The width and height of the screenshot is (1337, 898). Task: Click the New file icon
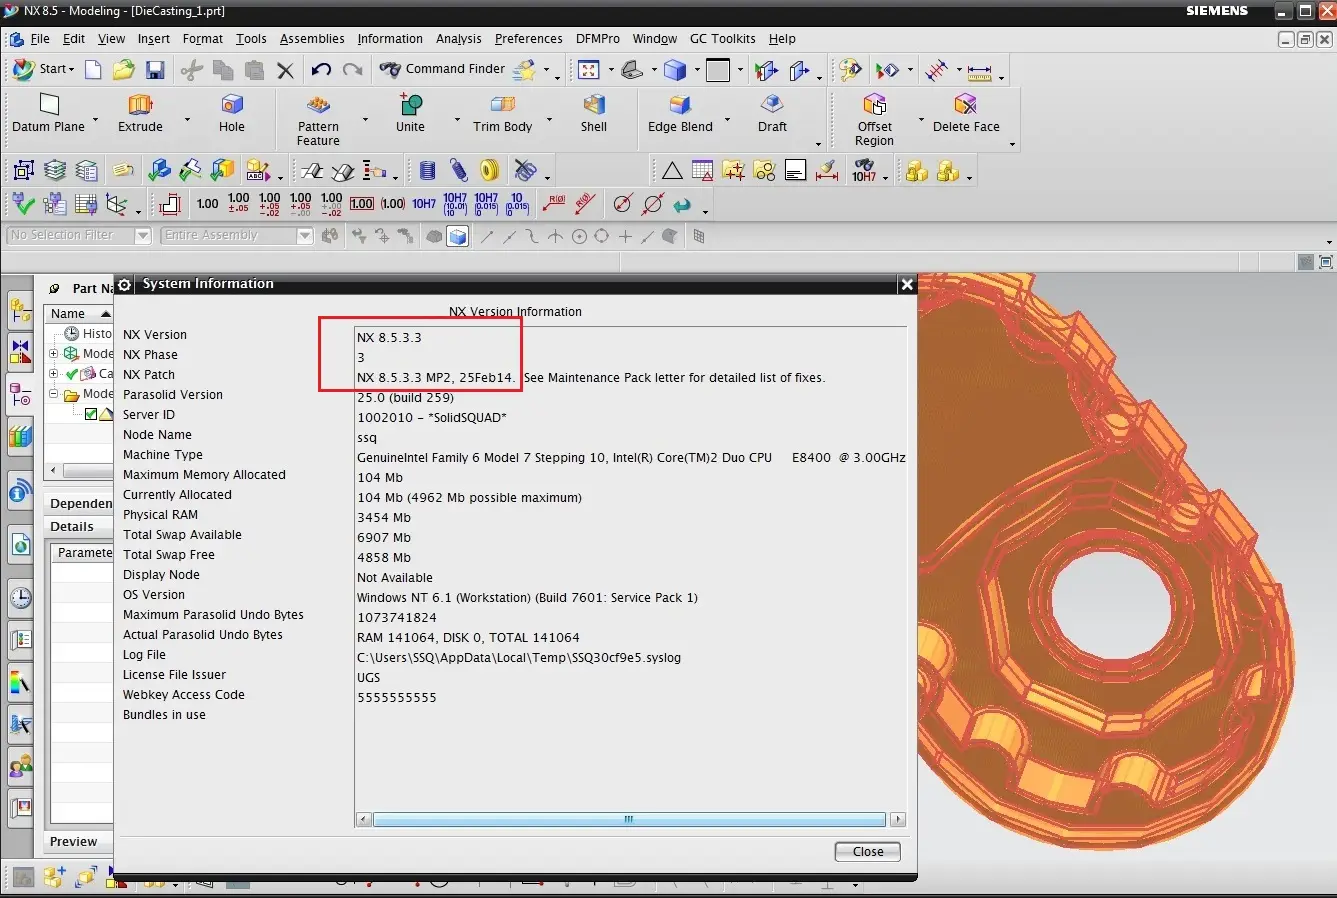93,69
